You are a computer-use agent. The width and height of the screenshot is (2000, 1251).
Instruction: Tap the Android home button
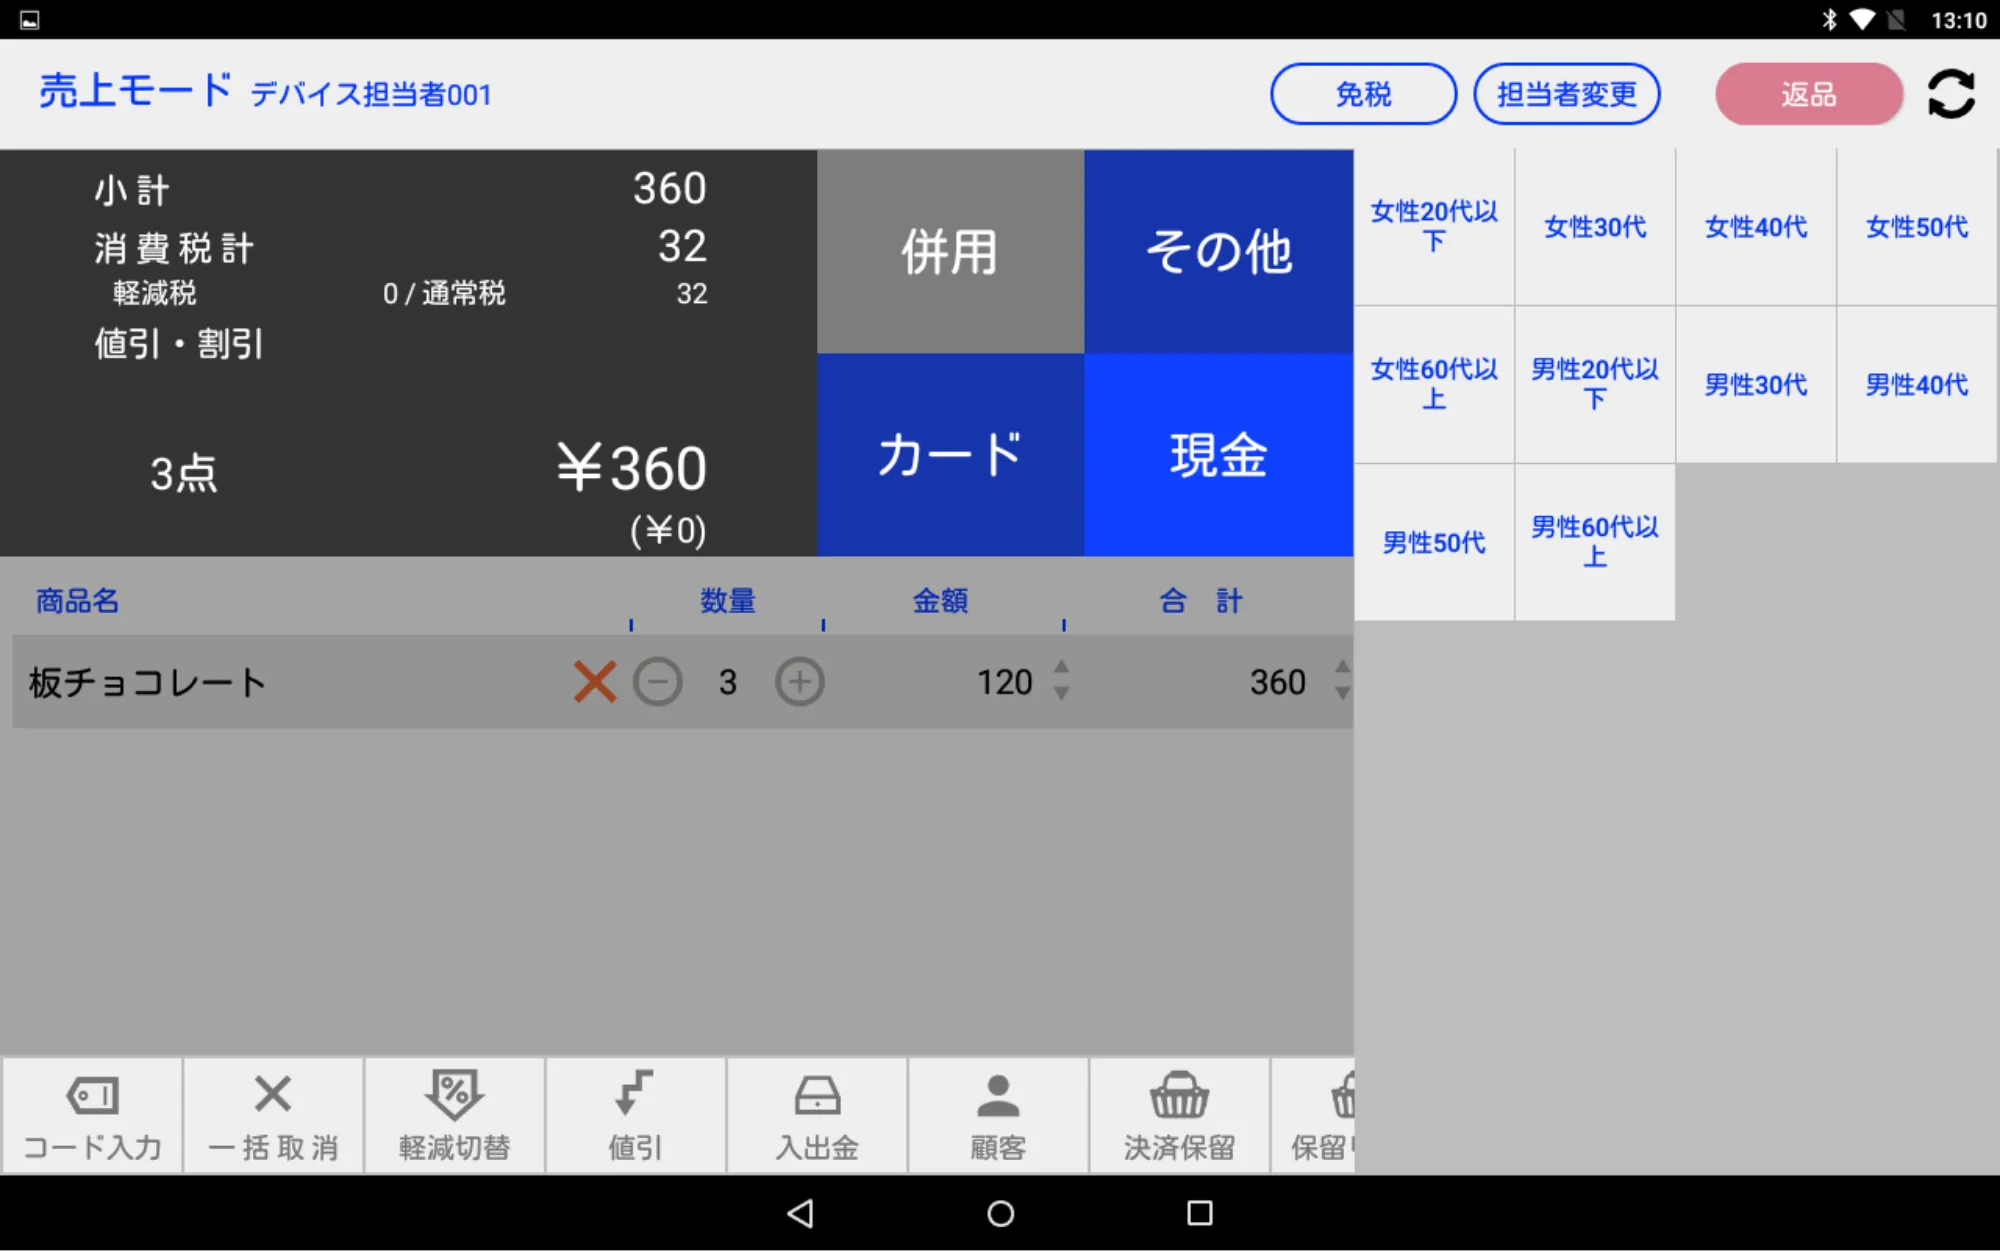pos(999,1212)
